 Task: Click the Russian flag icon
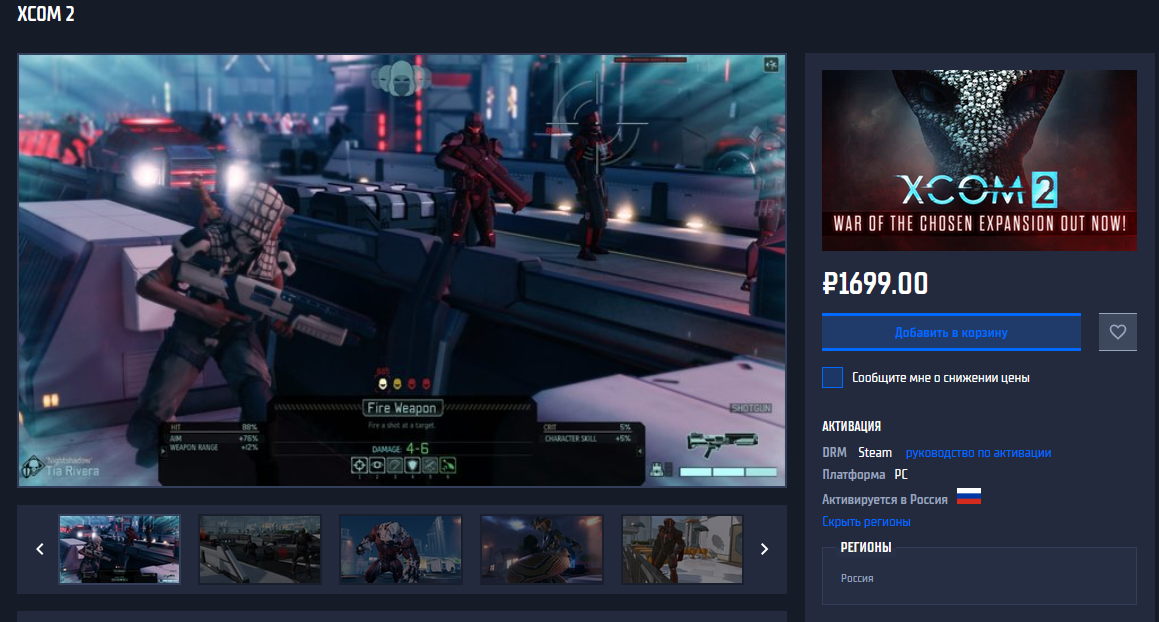(968, 496)
